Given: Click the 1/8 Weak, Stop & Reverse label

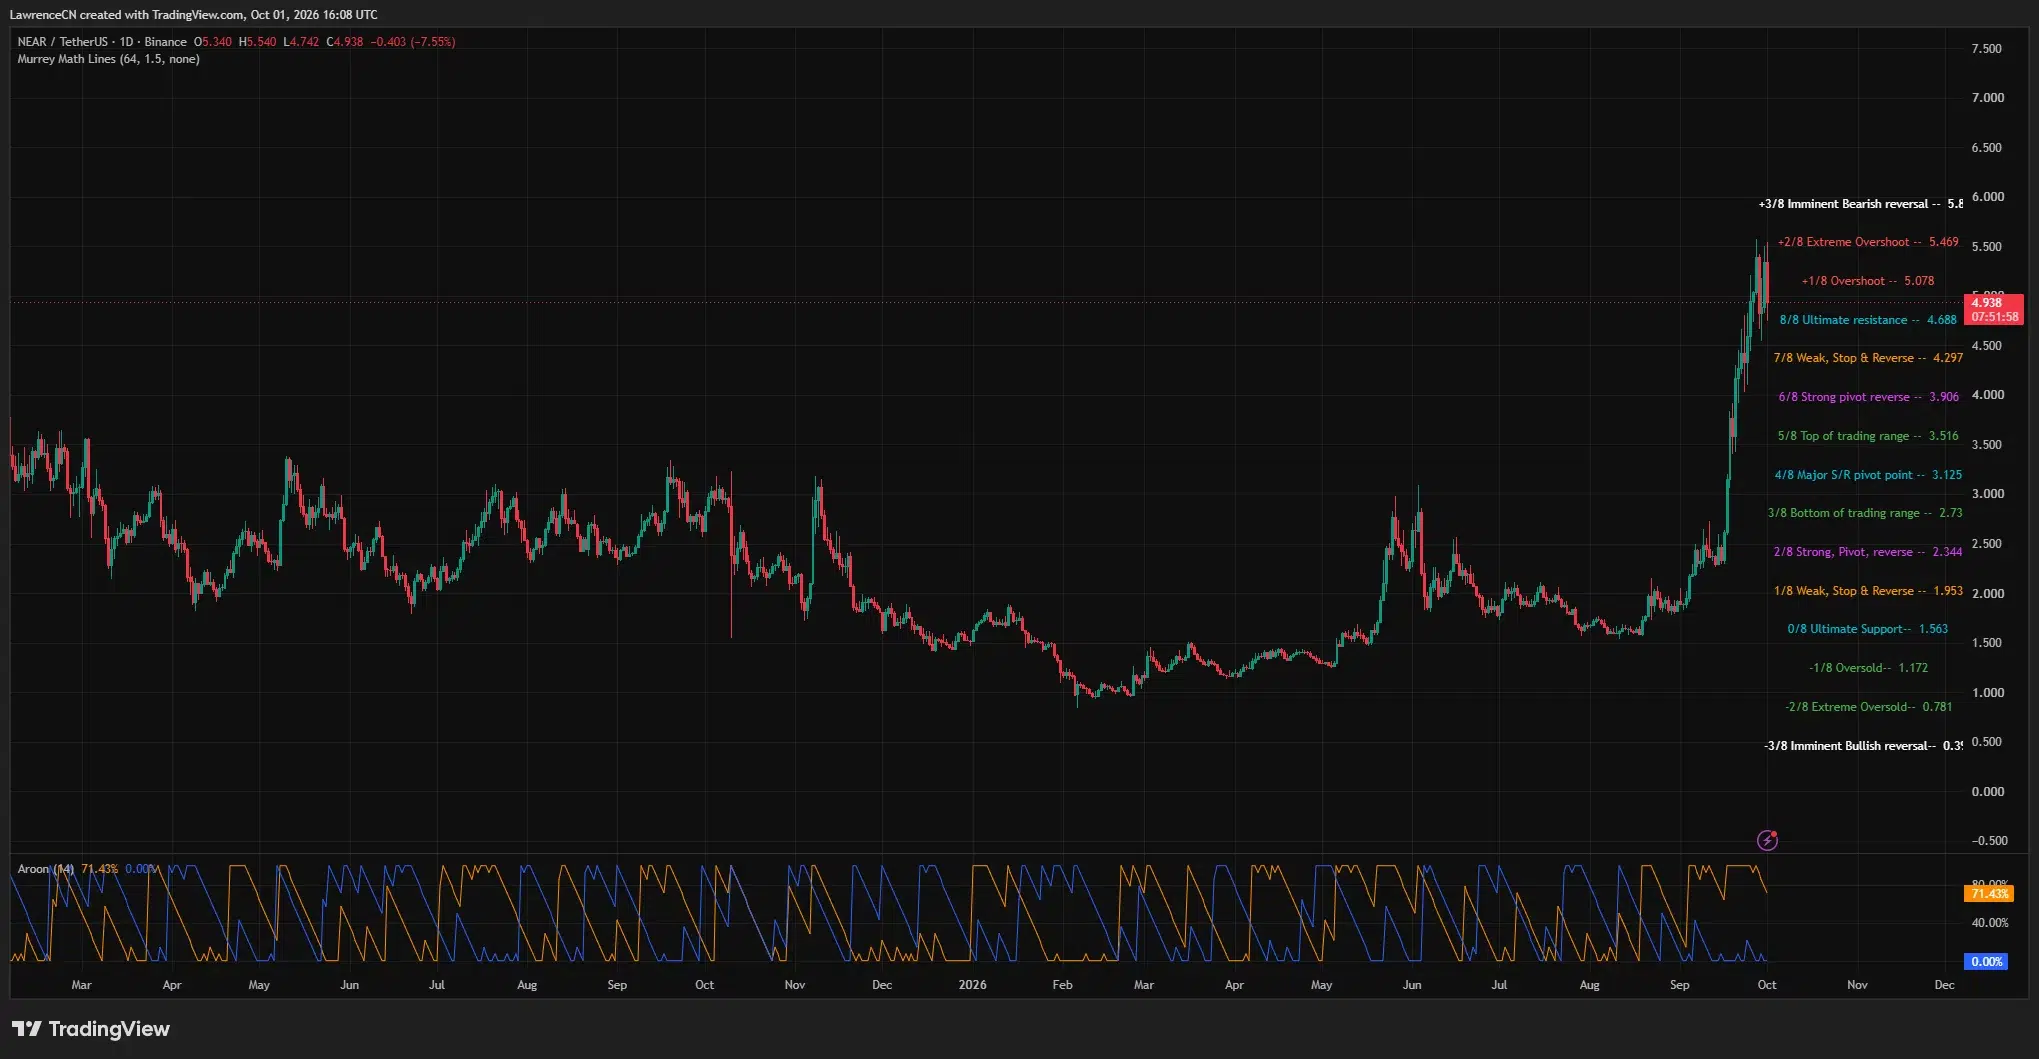Looking at the screenshot, I should pyautogui.click(x=1868, y=591).
